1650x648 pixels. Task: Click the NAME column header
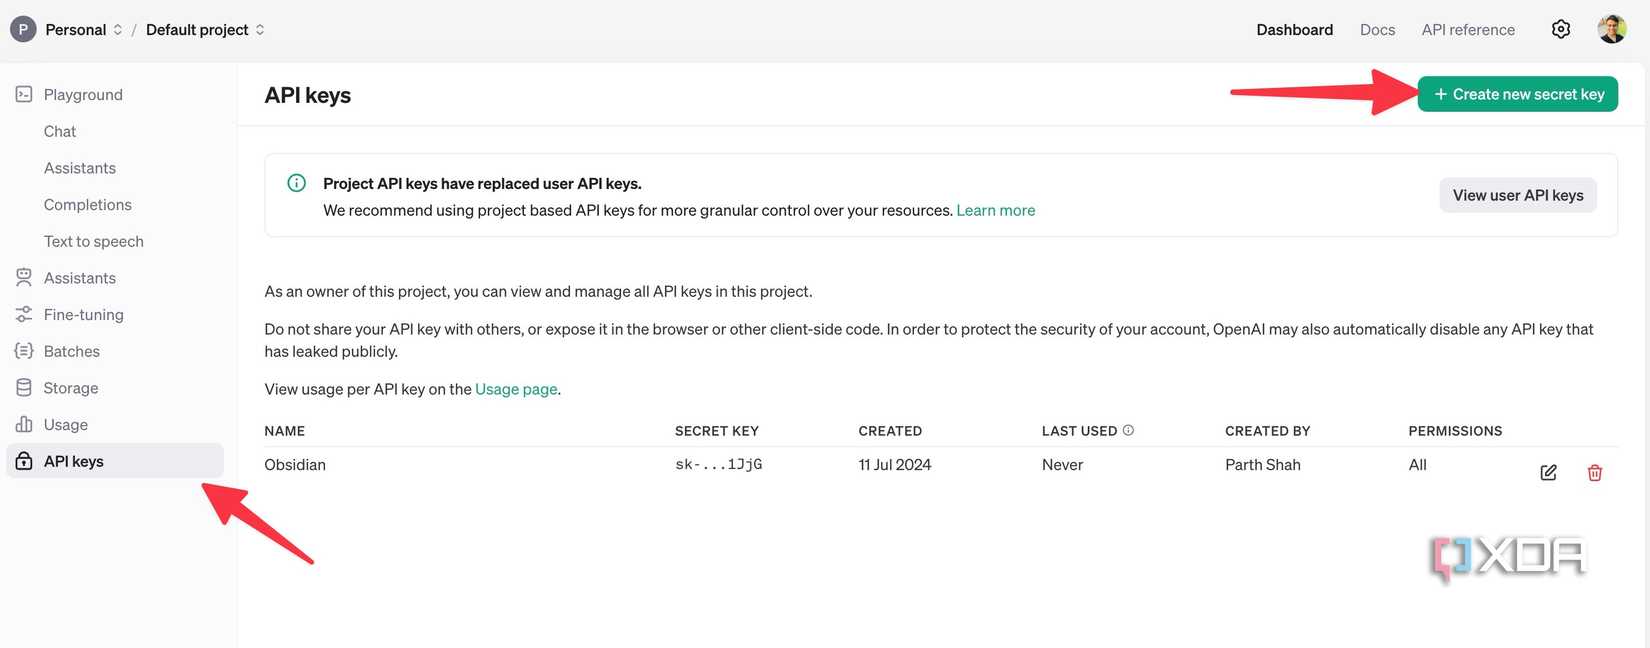point(284,431)
